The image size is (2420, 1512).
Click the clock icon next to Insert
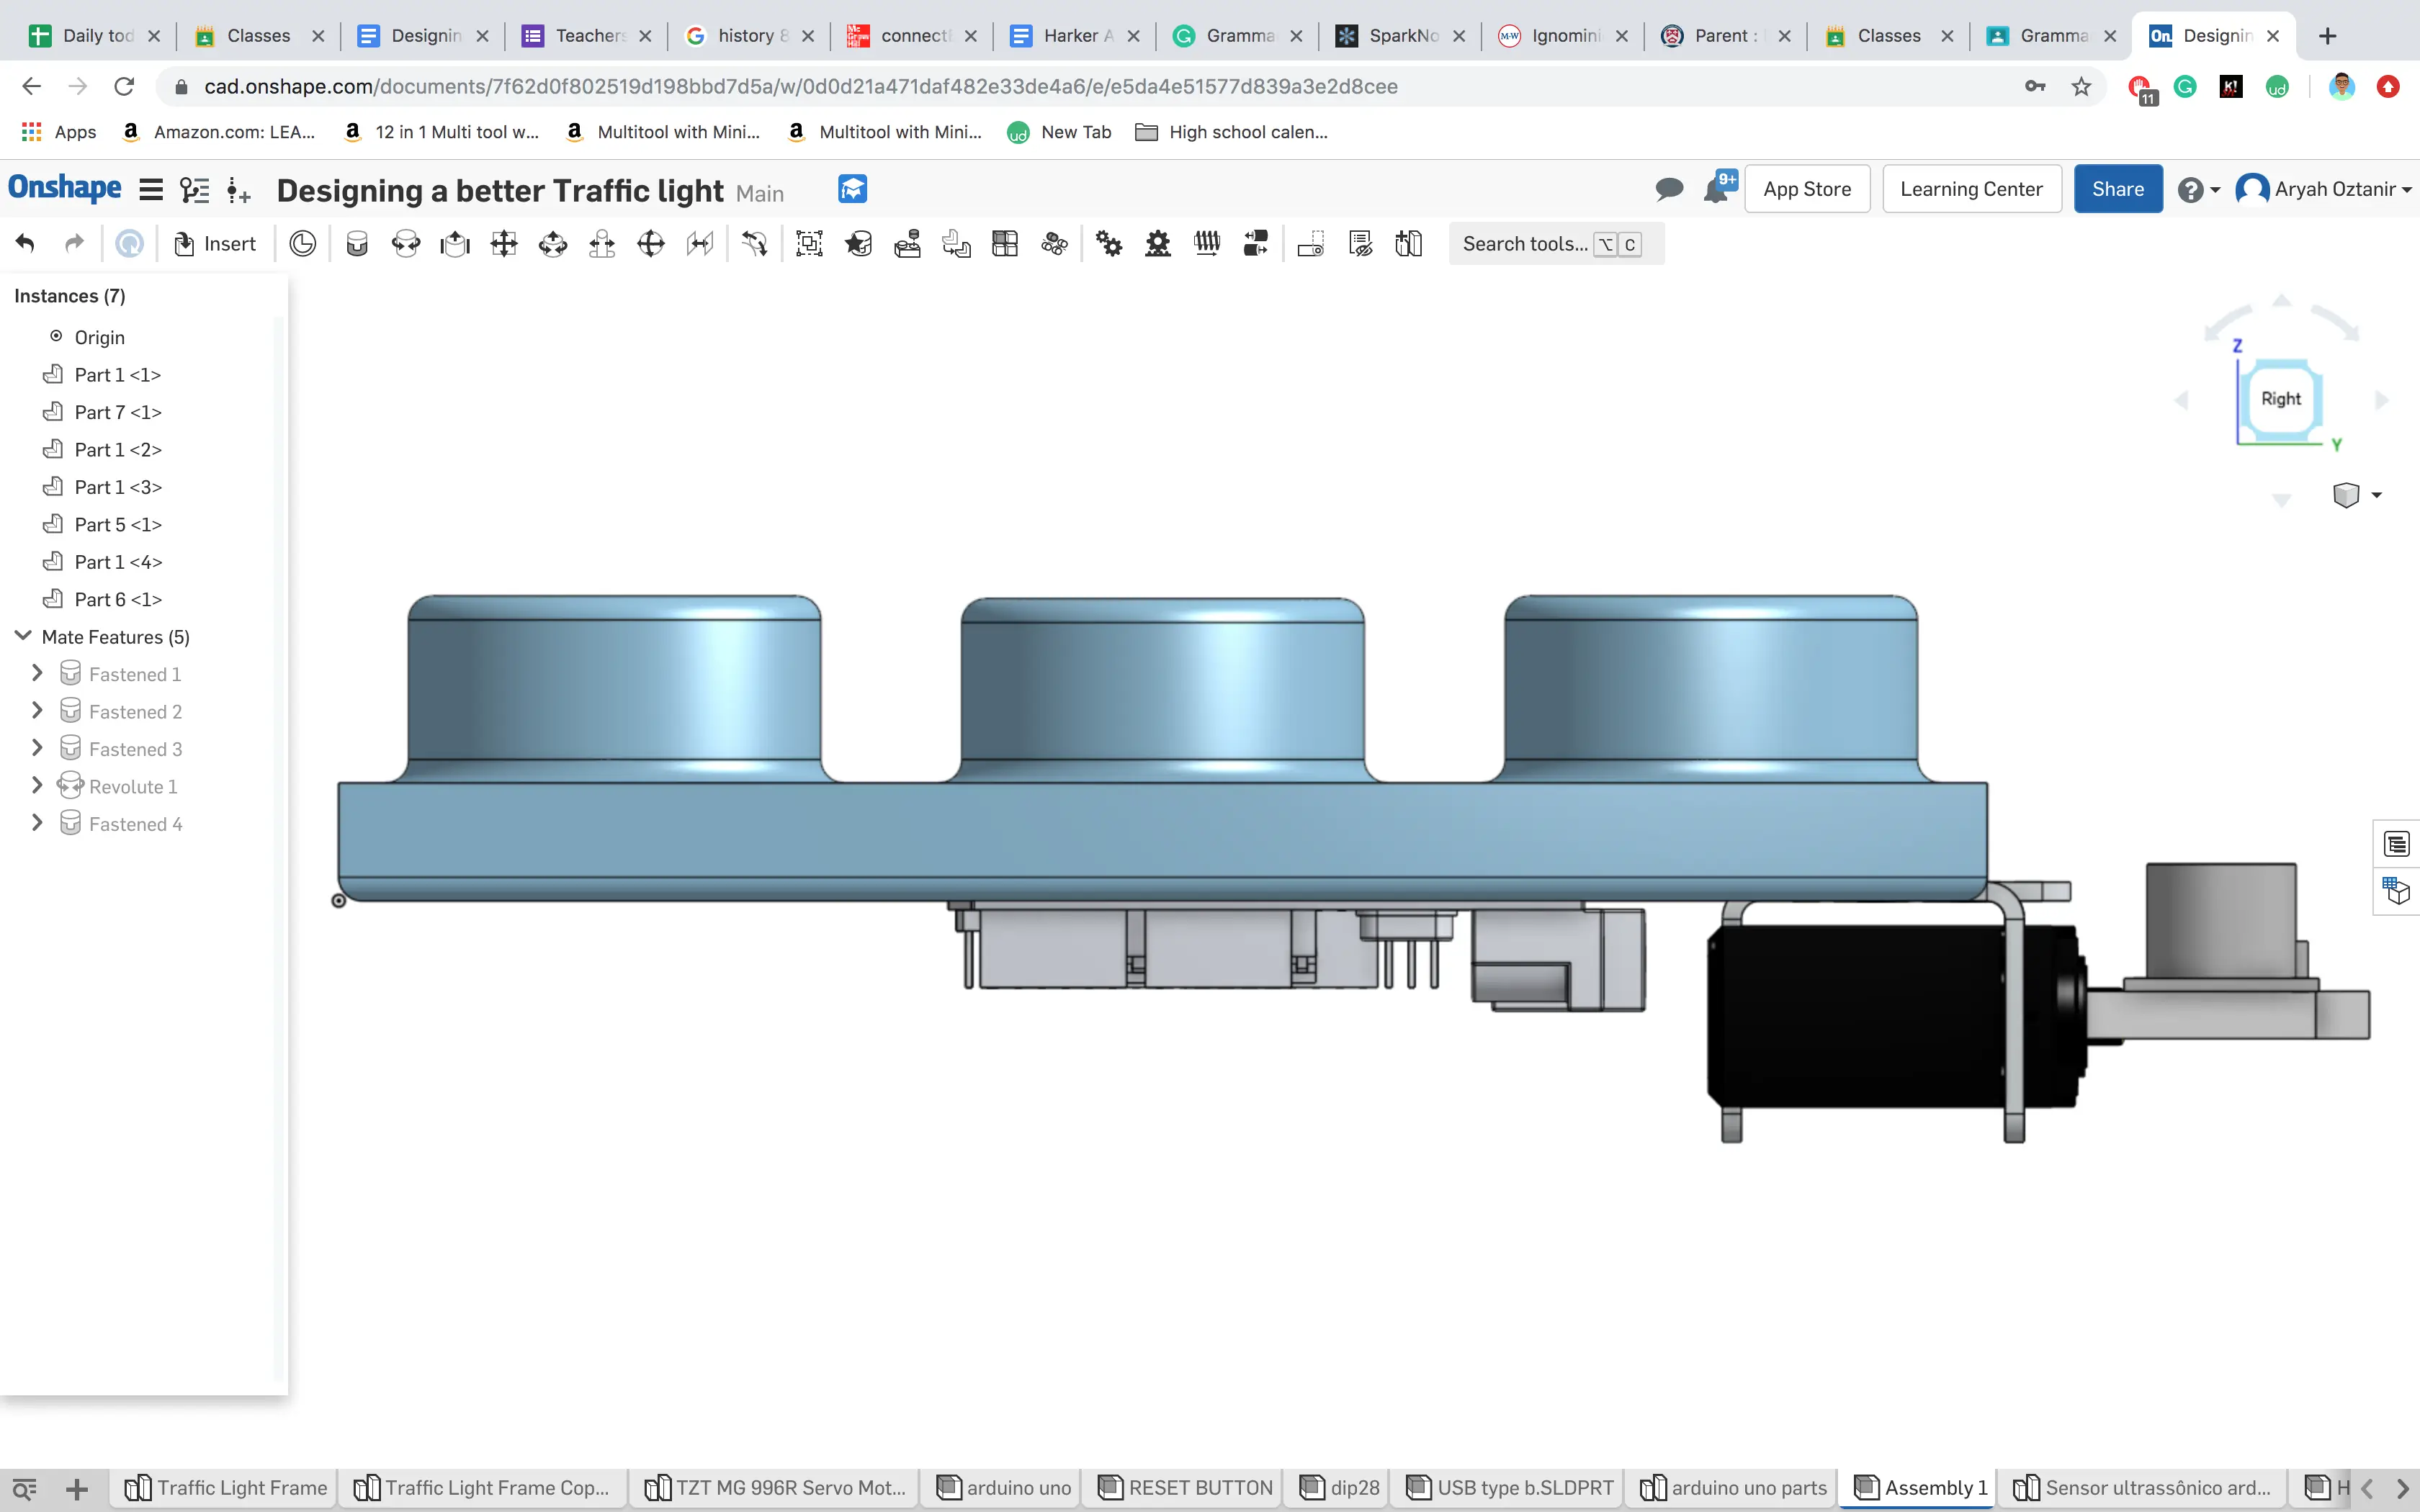(x=303, y=244)
